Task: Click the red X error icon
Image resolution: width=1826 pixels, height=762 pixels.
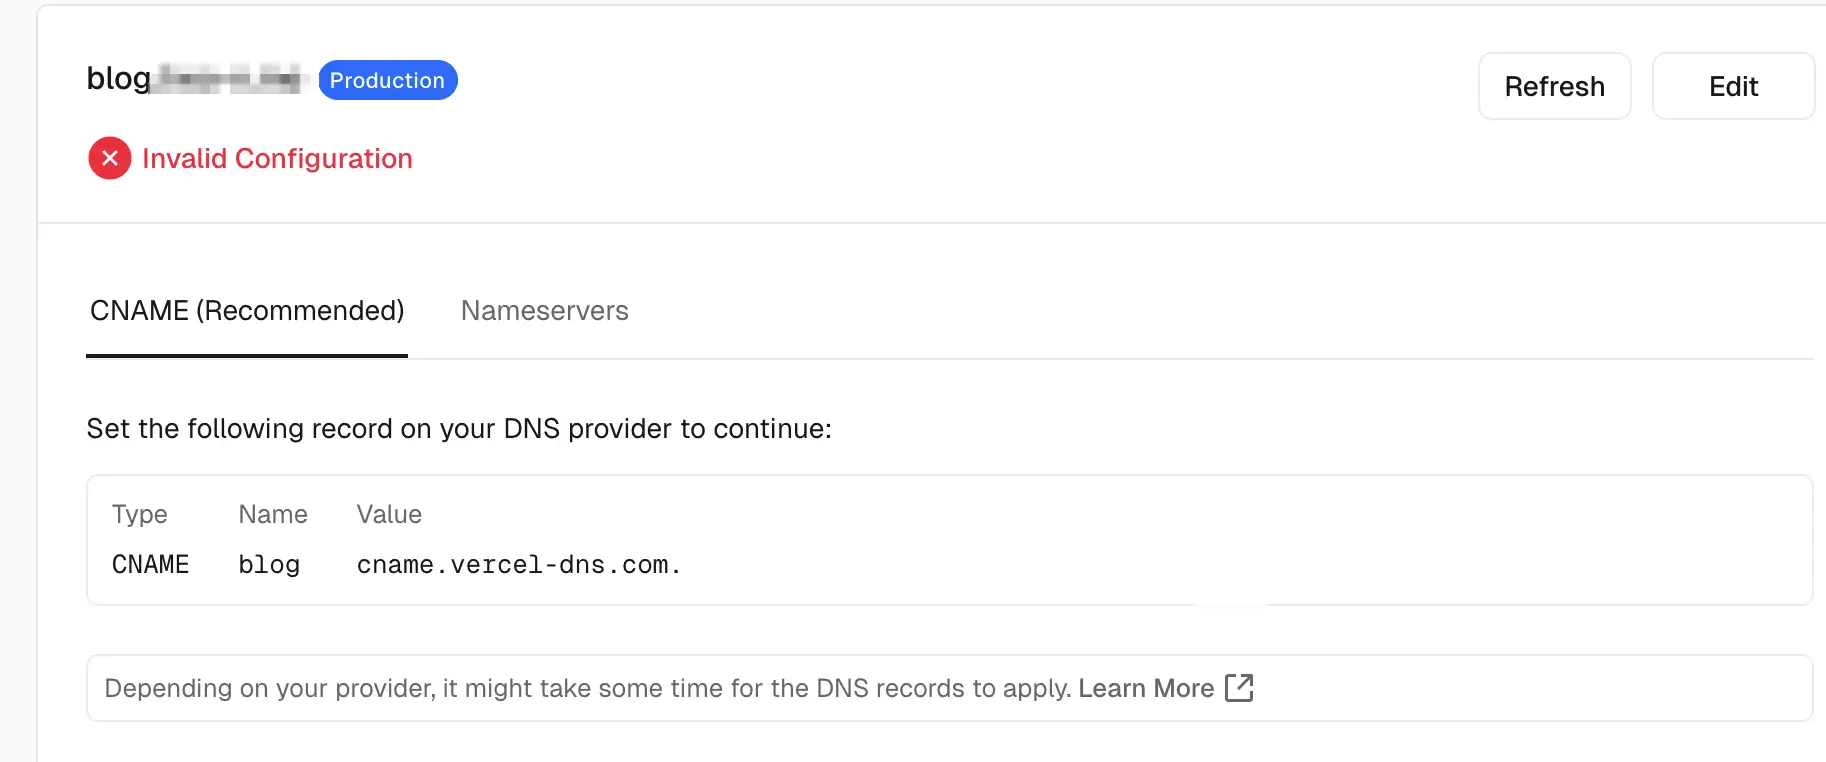Action: click(110, 158)
